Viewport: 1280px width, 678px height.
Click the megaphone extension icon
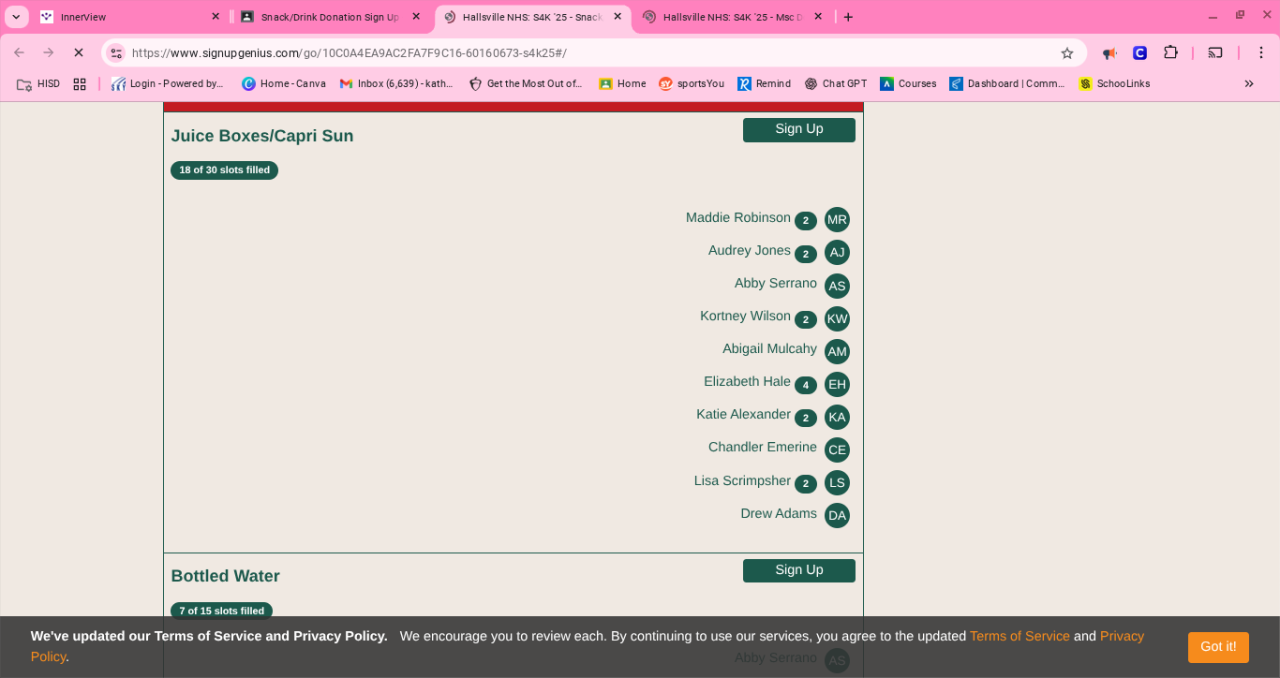(1109, 53)
